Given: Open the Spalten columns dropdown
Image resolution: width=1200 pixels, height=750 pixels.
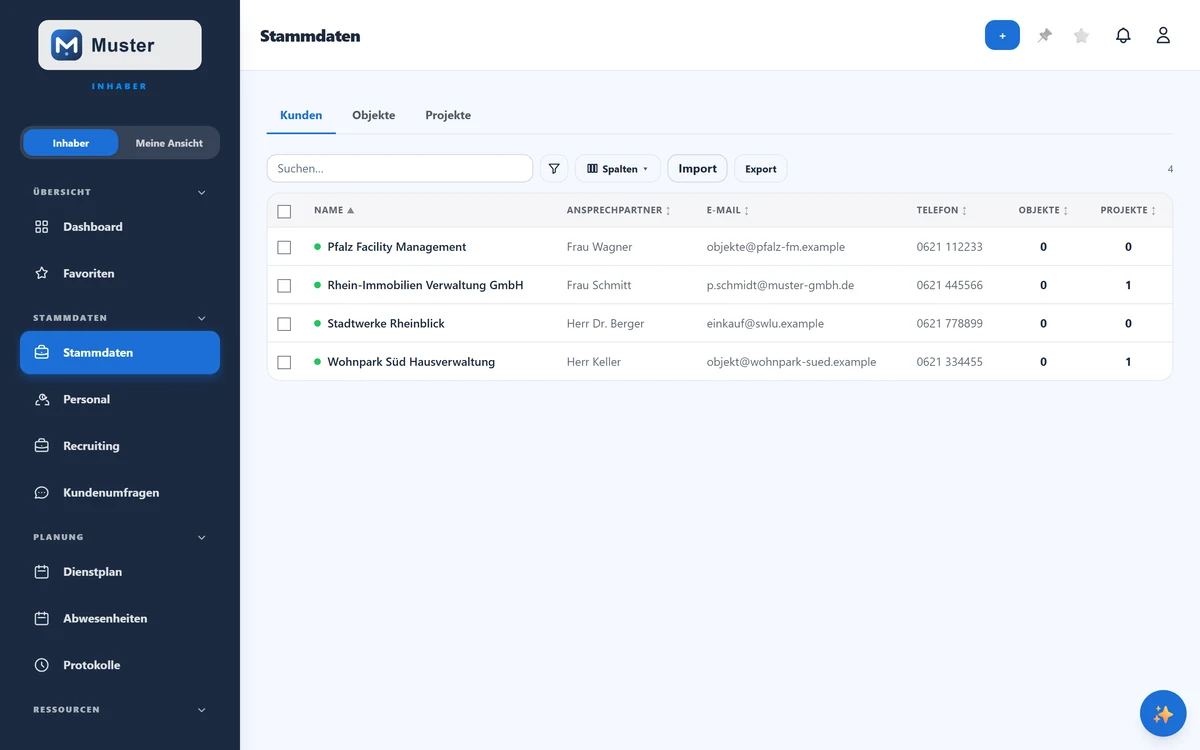Looking at the screenshot, I should pos(618,169).
